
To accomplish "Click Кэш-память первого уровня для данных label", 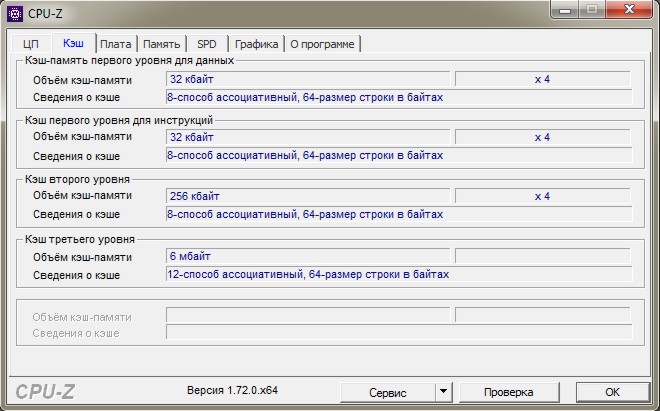I will click(129, 60).
